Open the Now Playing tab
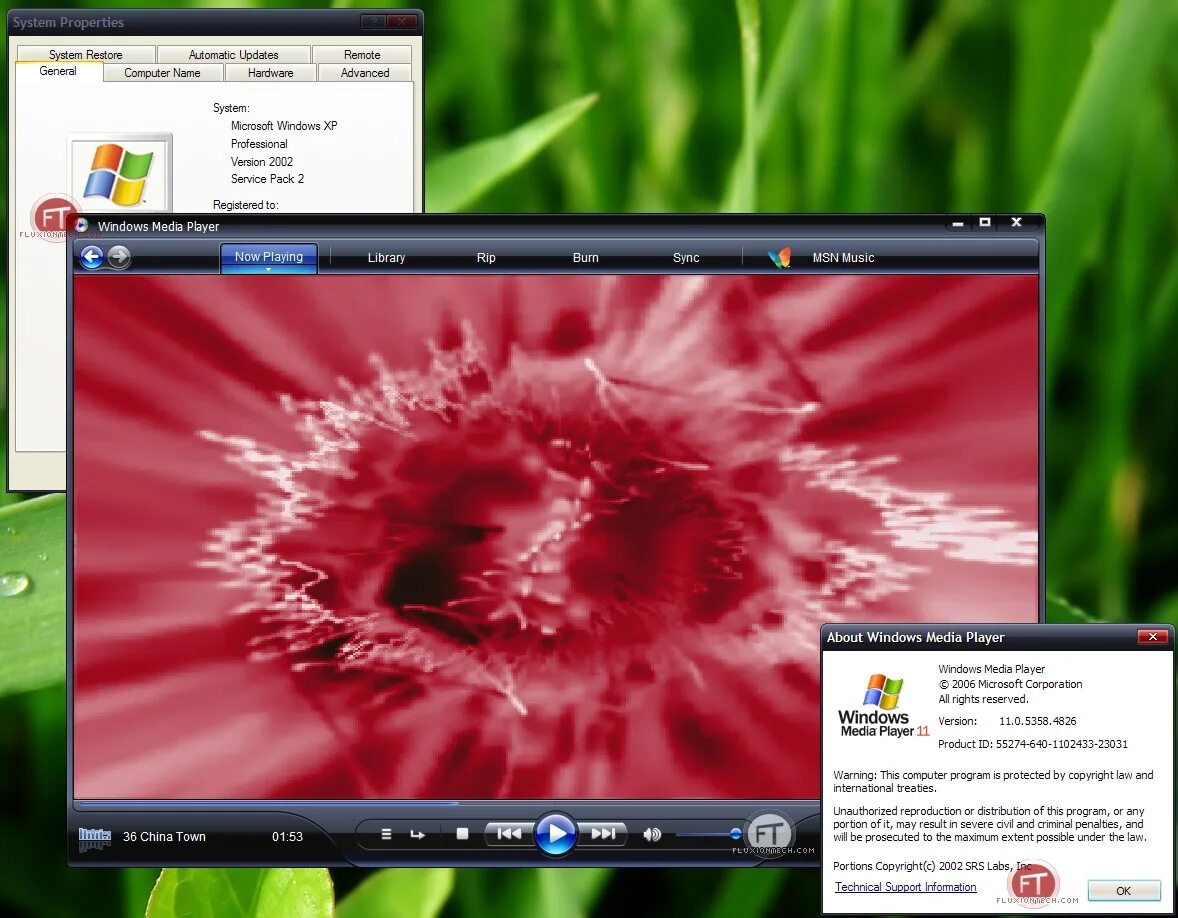 [x=268, y=257]
